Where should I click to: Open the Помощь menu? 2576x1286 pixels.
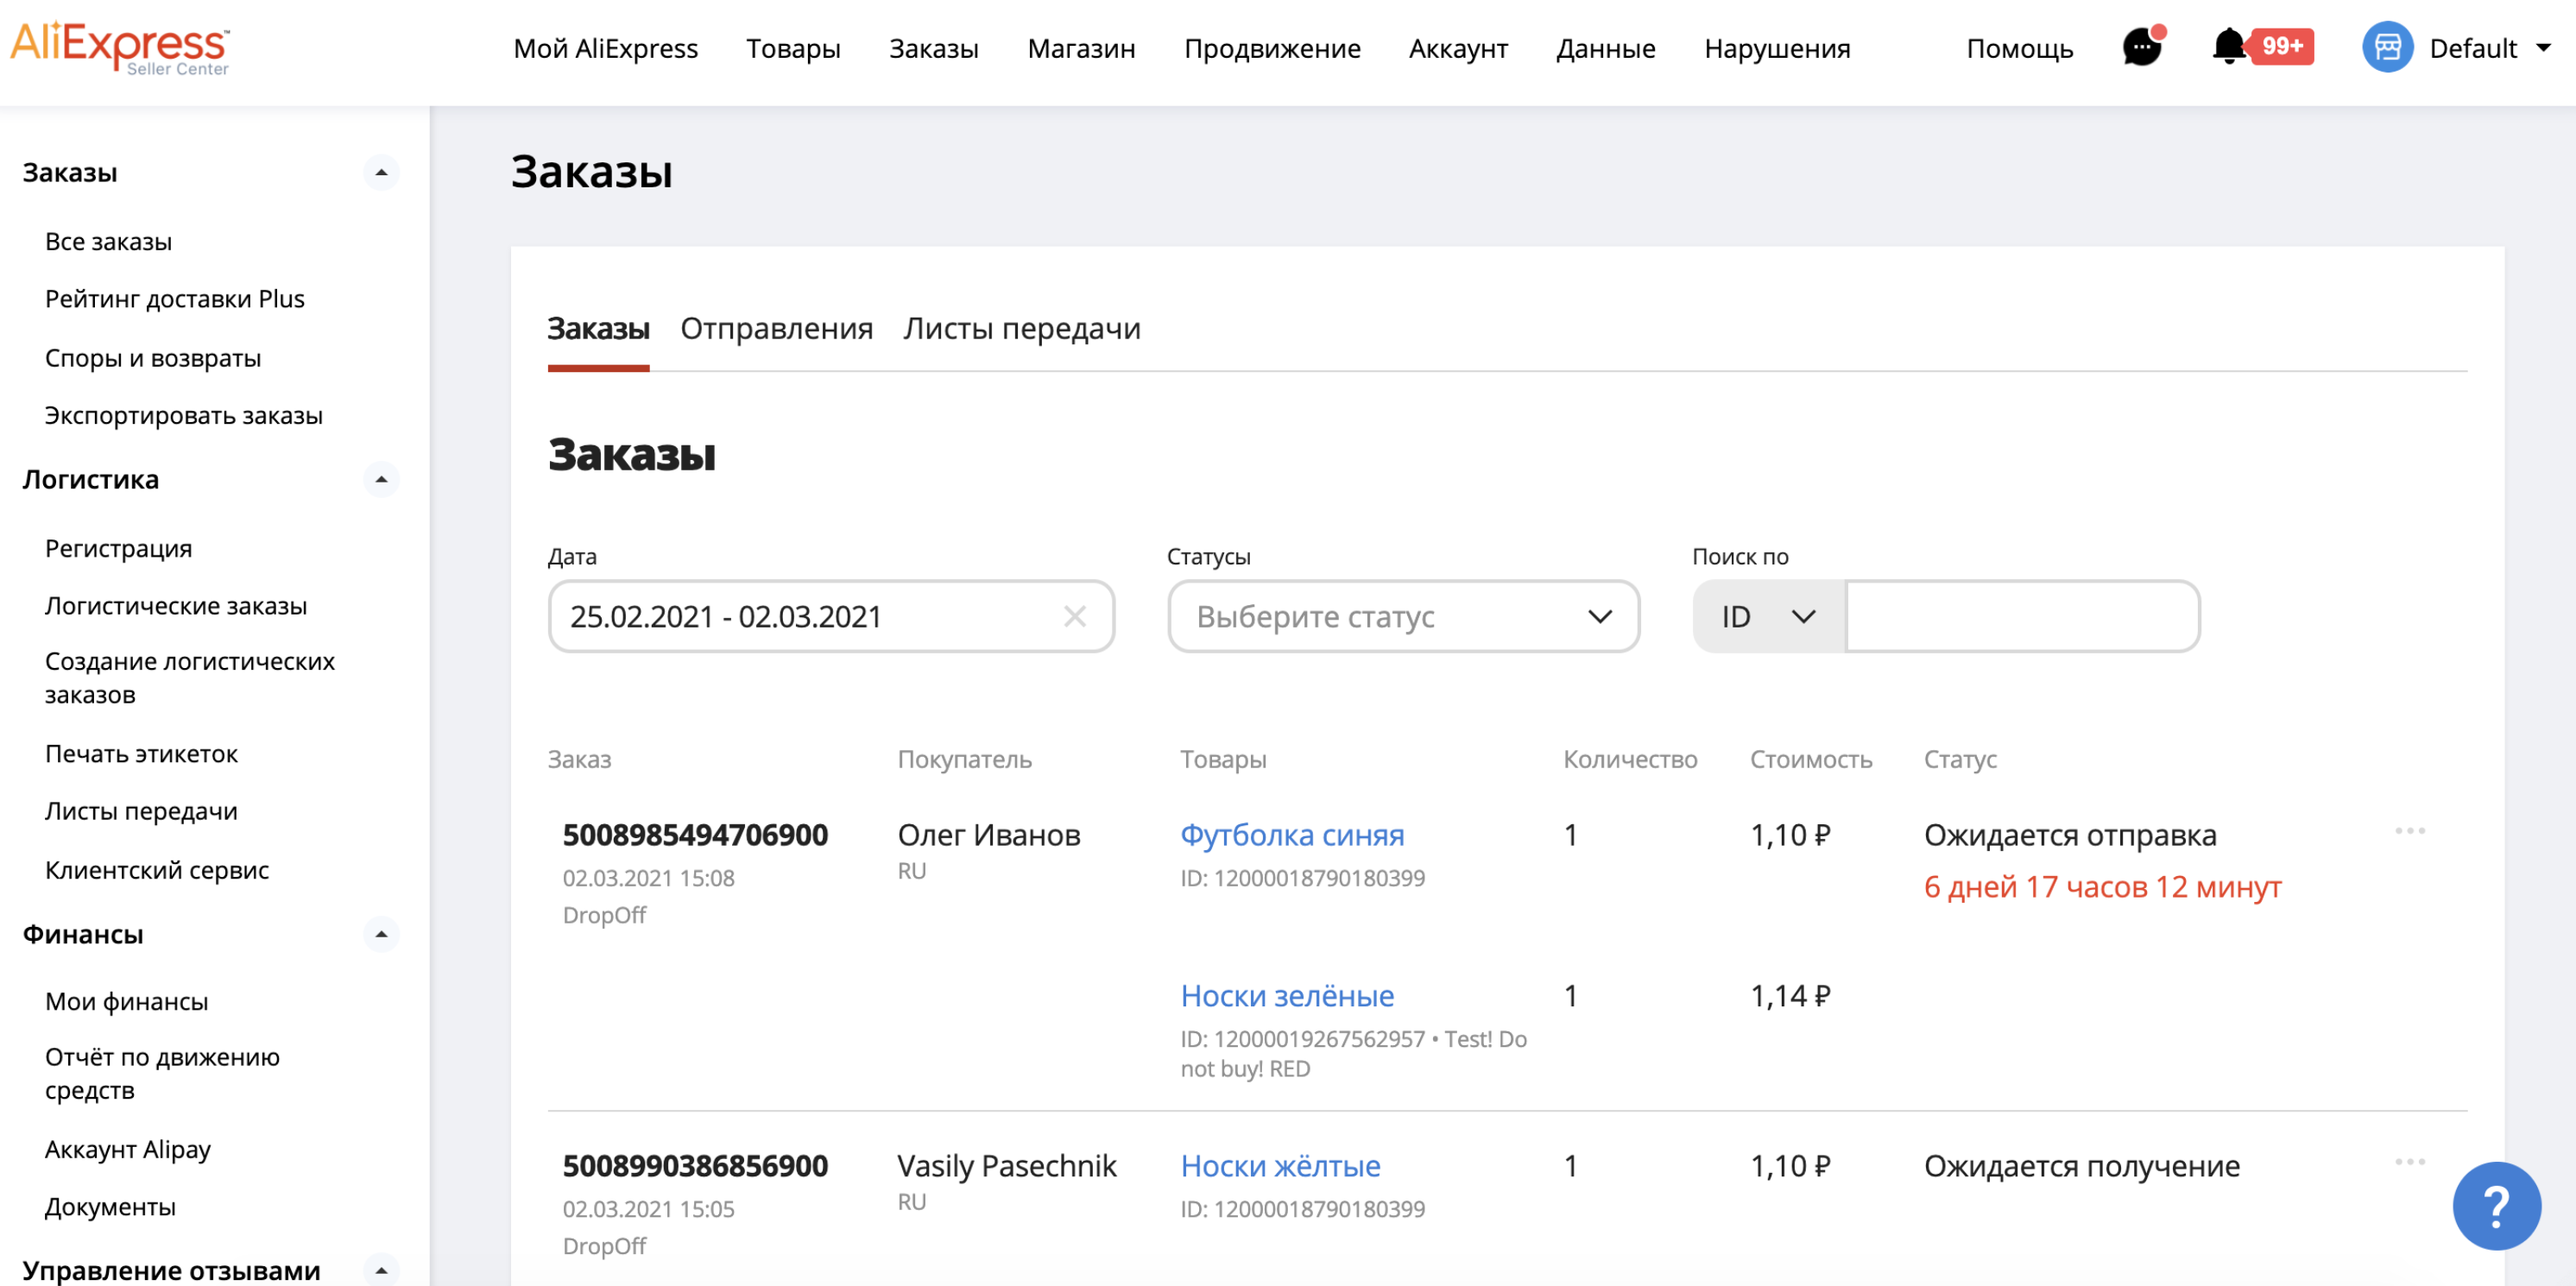[2019, 48]
